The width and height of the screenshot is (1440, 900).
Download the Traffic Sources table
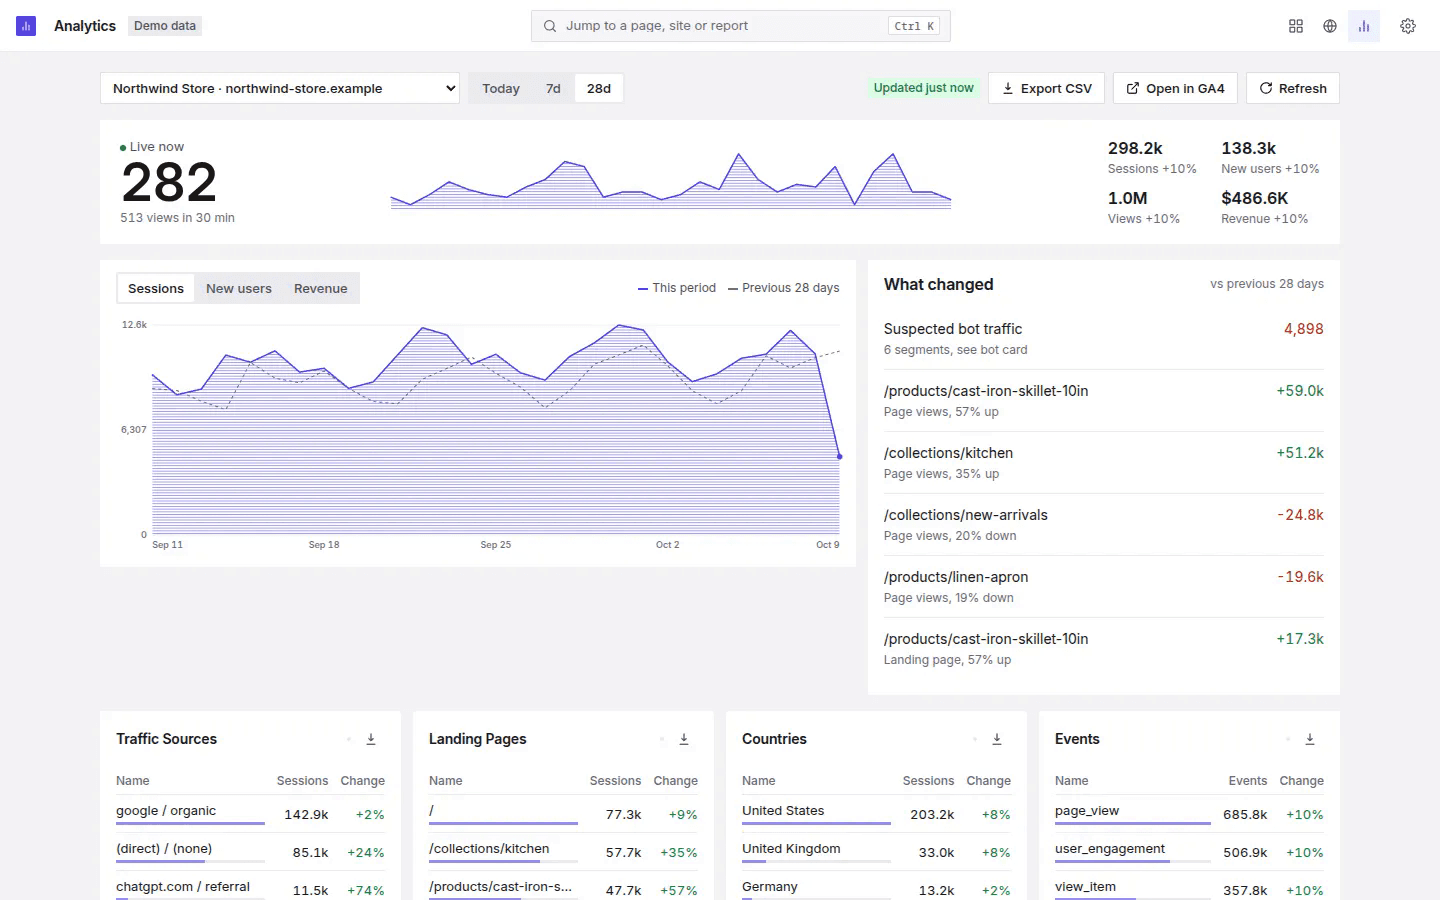click(371, 739)
